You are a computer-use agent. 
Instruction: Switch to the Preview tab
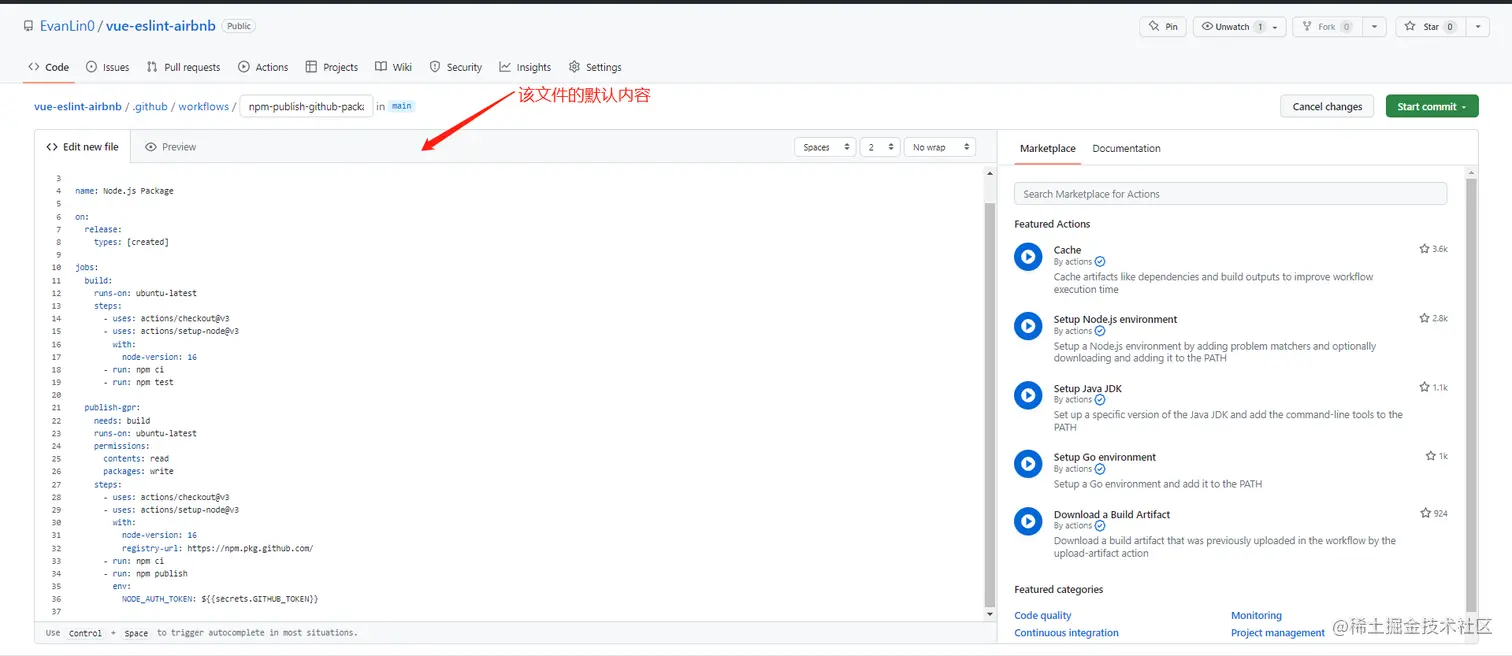pos(171,147)
